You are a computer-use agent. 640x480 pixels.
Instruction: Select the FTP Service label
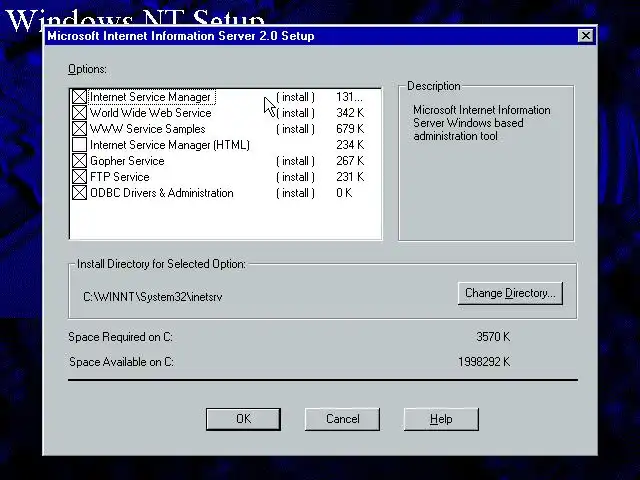[120, 177]
